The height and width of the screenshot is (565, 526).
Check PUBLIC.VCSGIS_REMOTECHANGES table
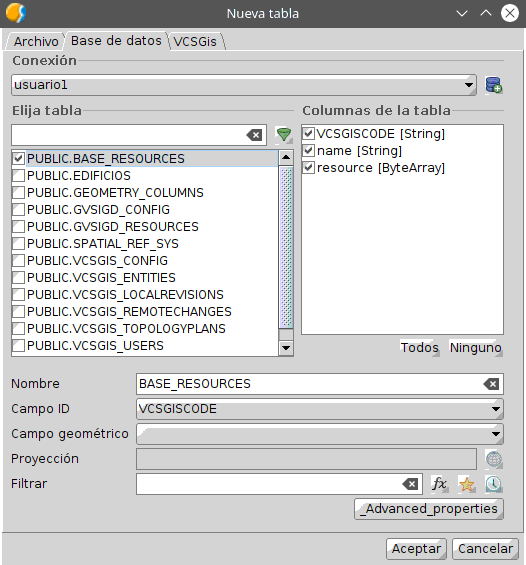click(x=18, y=311)
